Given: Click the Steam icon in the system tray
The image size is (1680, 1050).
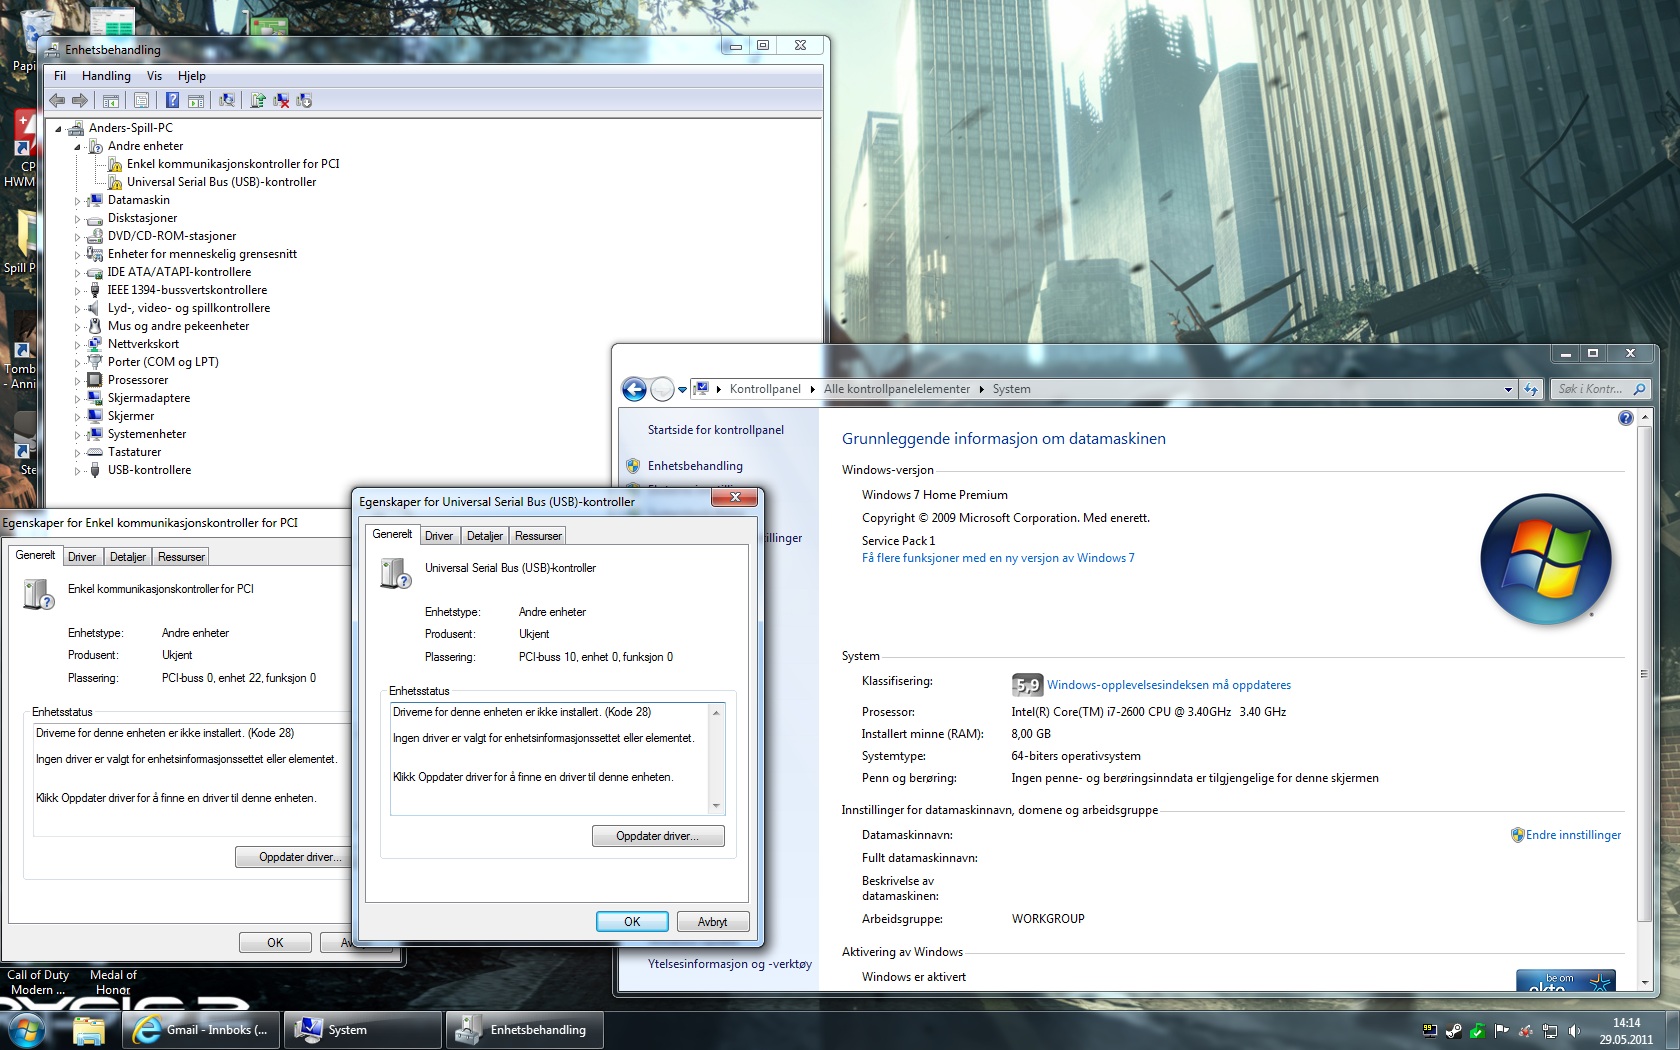Looking at the screenshot, I should 1454,1031.
